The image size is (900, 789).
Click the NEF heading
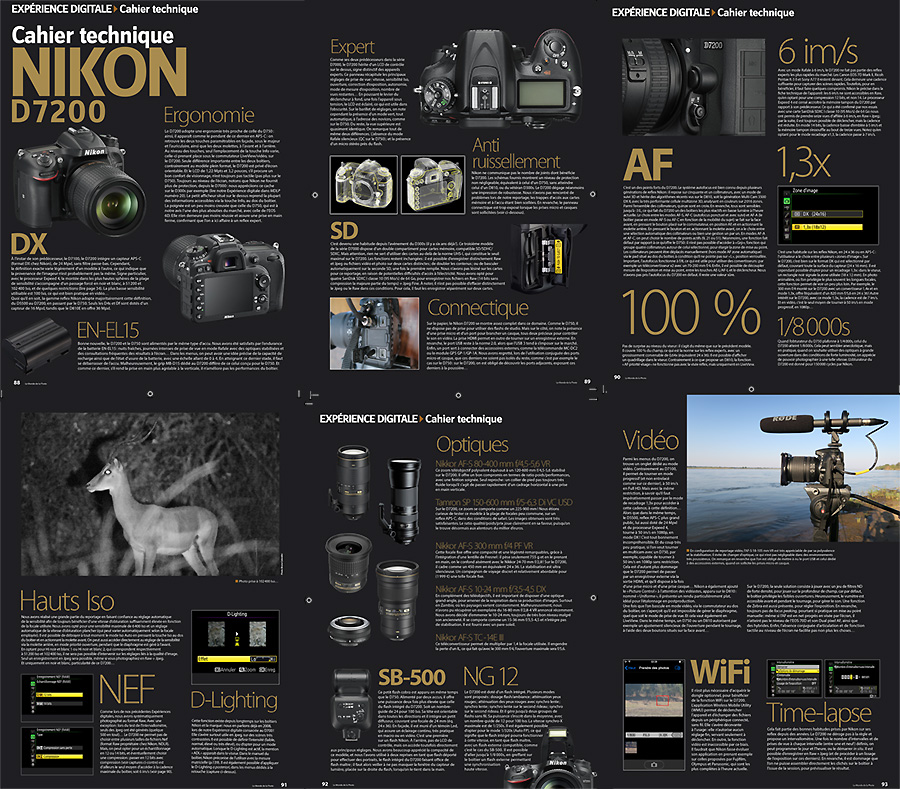[x=127, y=690]
